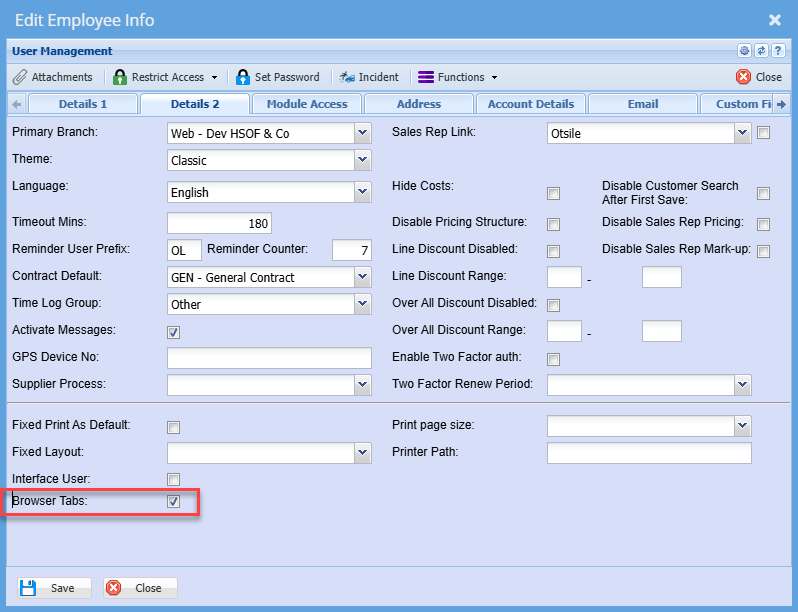Expand the Sales Rep Link dropdown
Viewport: 798px width, 612px height.
coord(742,132)
